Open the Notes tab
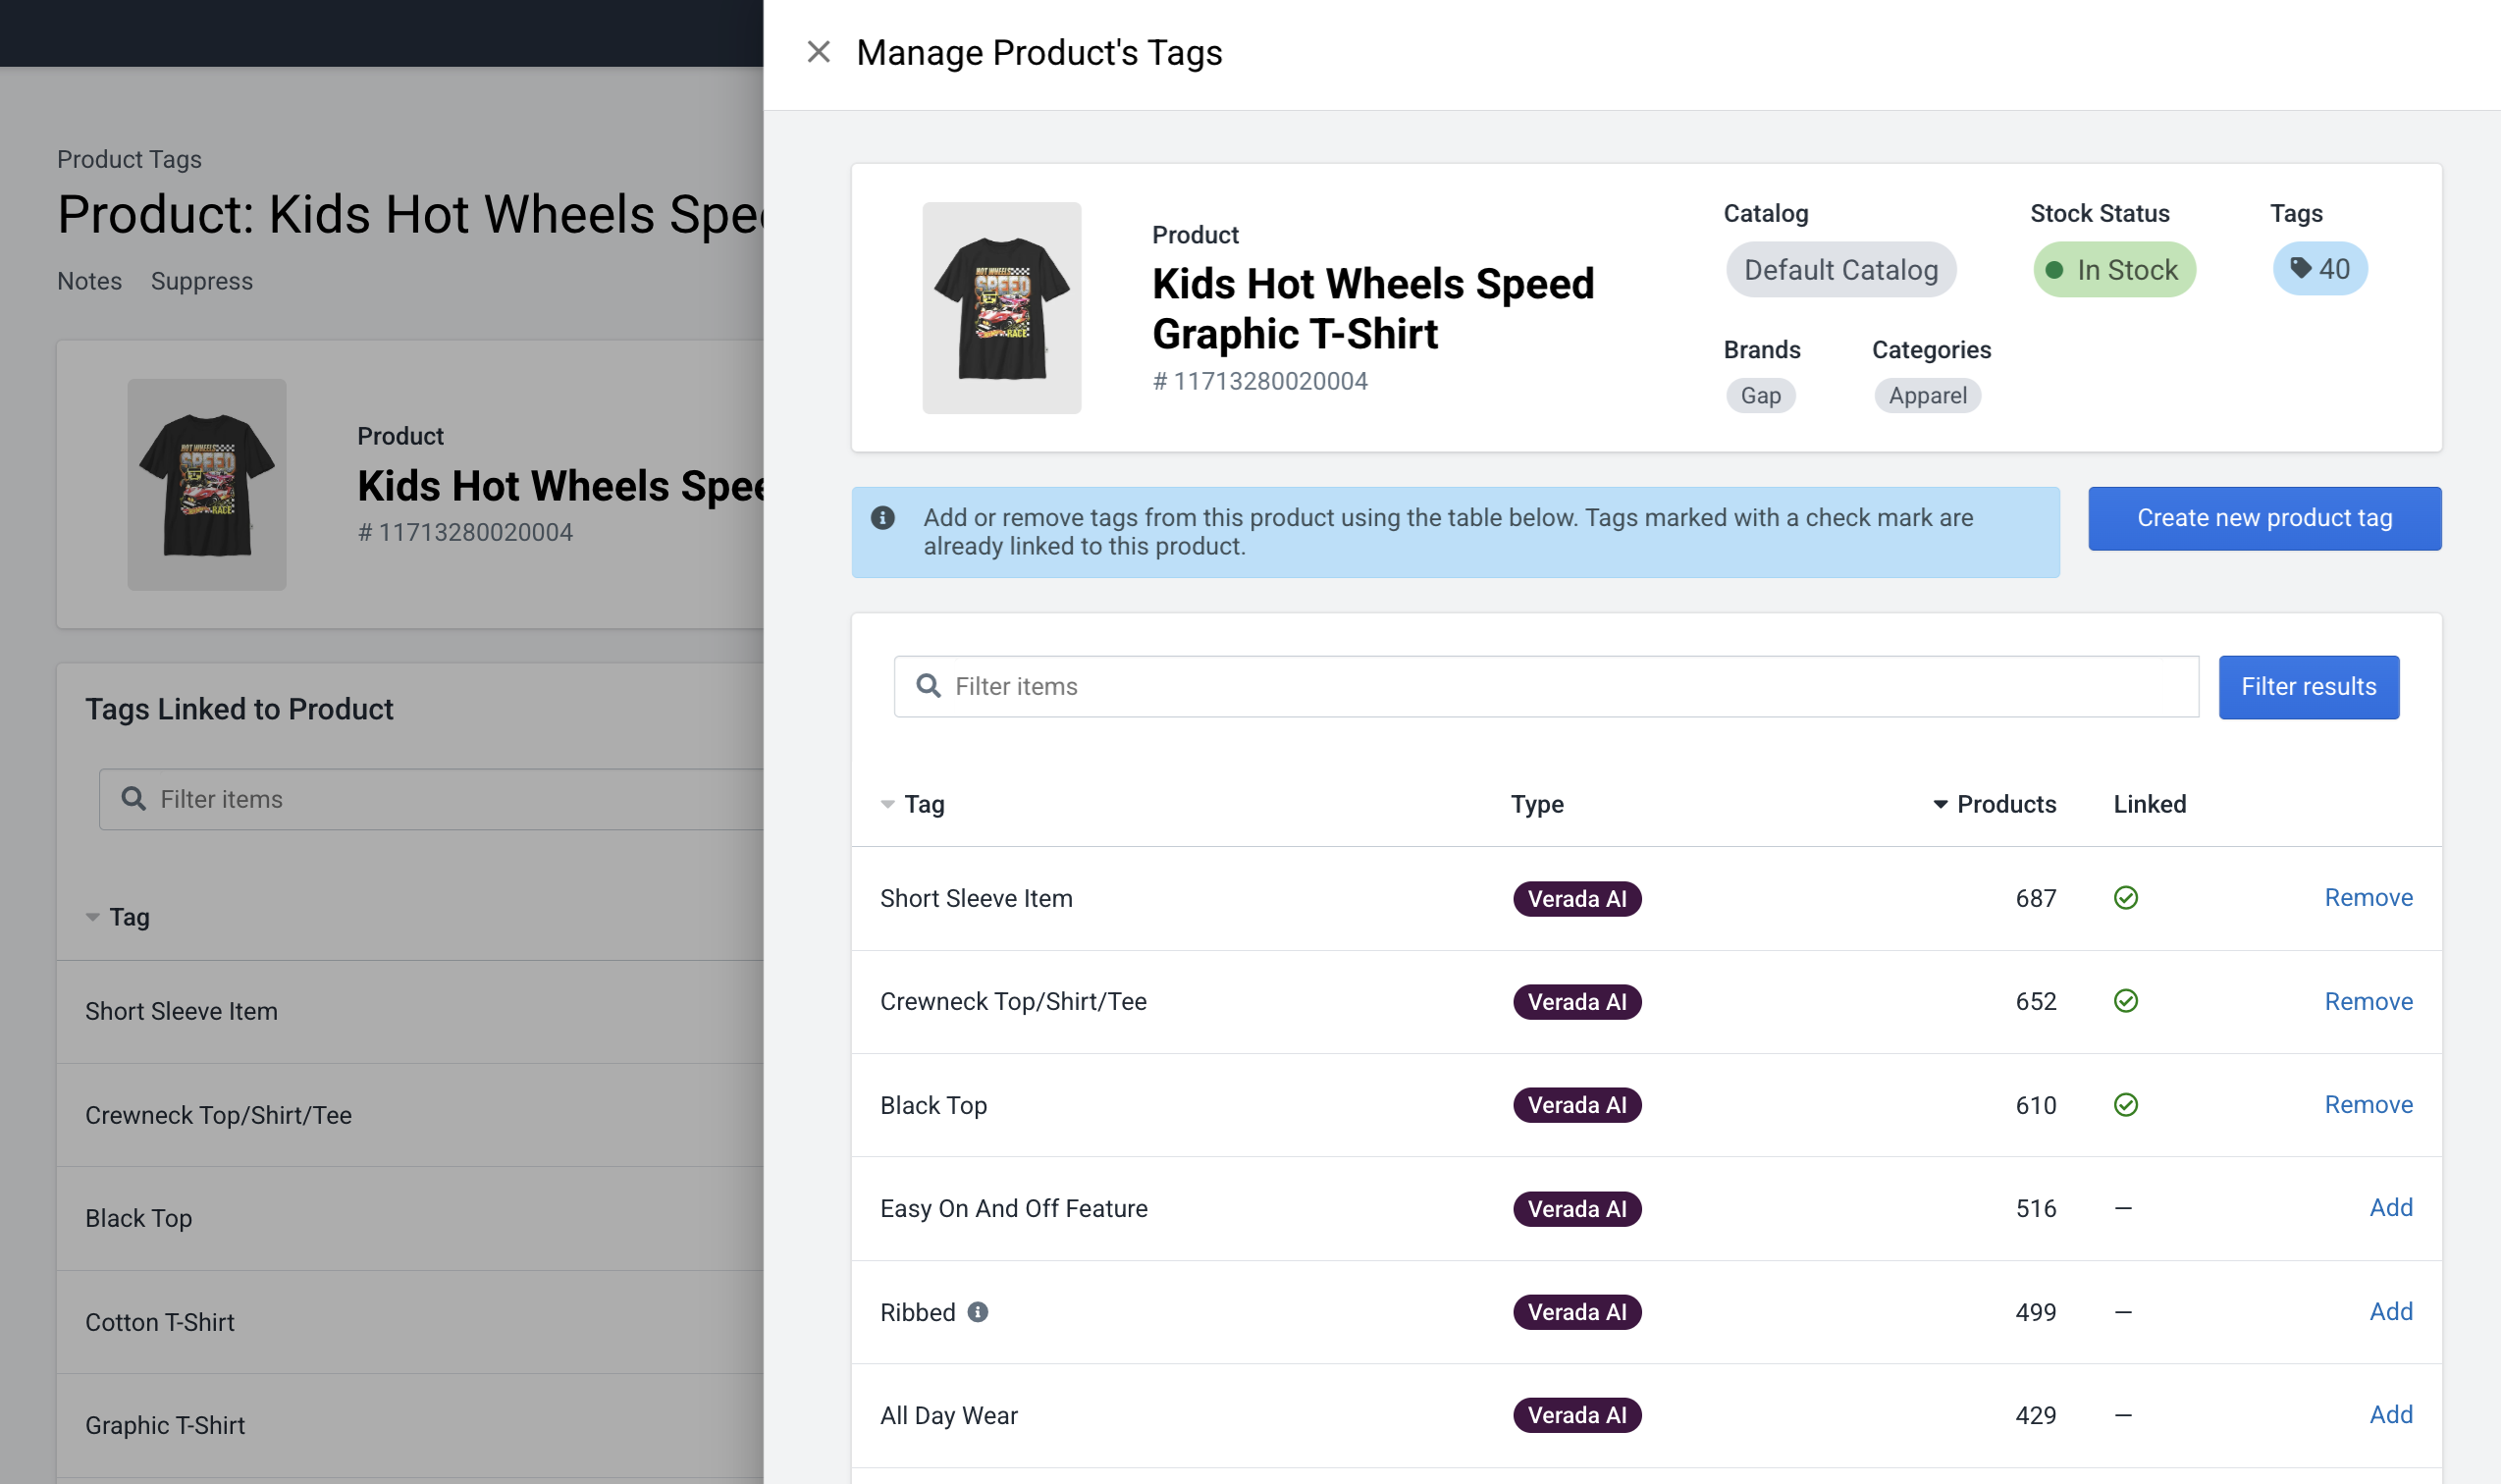2501x1484 pixels. (89, 281)
